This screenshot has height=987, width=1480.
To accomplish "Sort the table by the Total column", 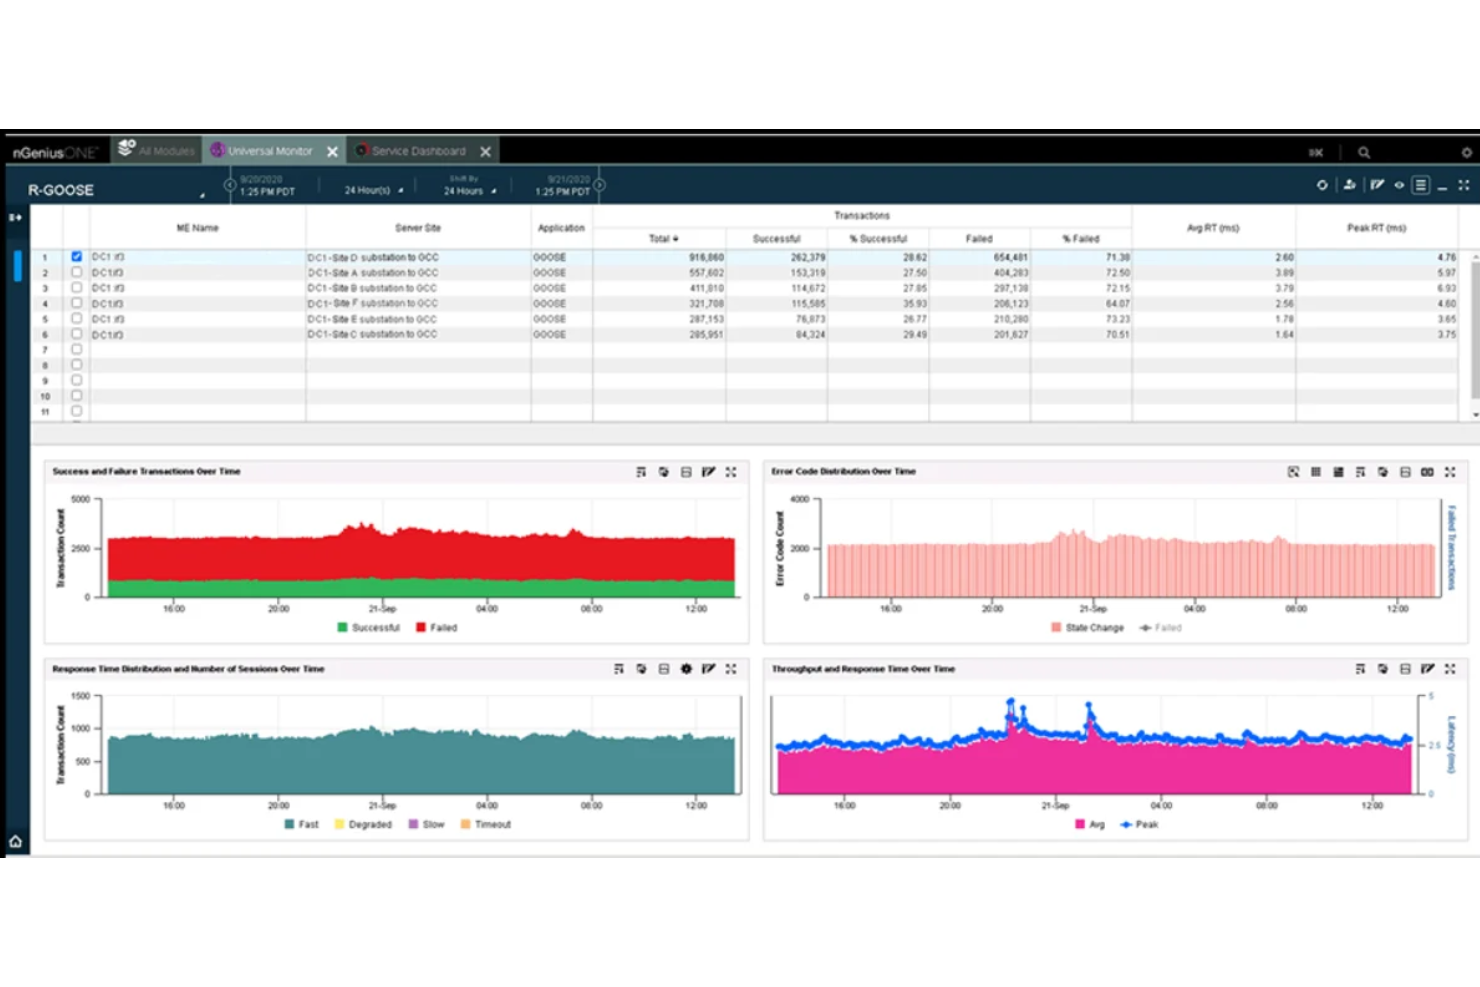I will point(661,239).
